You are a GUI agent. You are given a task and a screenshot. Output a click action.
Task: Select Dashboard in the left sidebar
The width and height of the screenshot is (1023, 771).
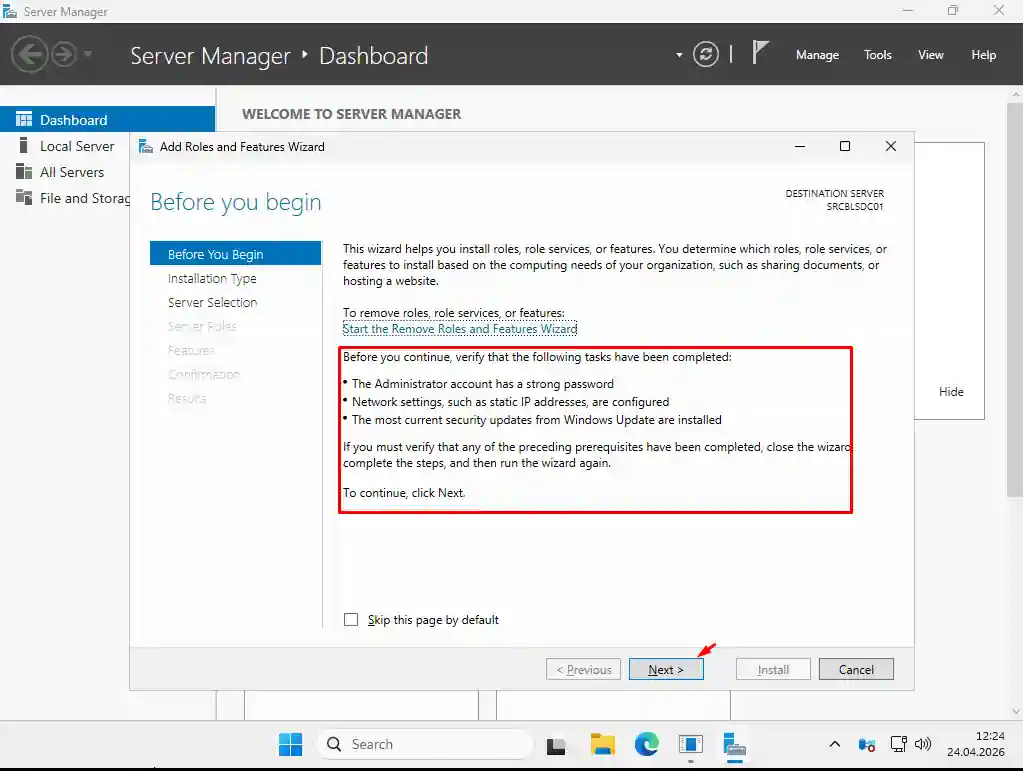(108, 120)
